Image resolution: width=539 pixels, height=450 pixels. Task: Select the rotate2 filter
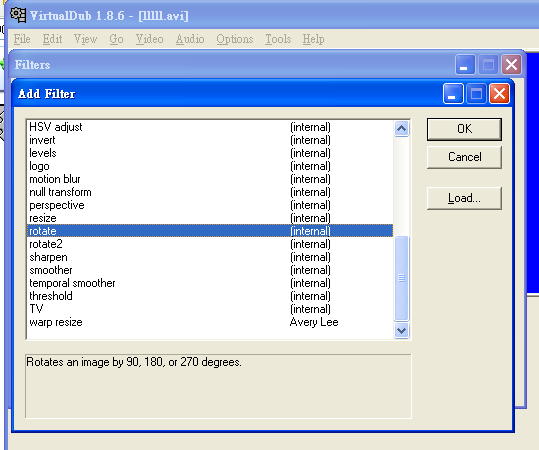(210, 244)
